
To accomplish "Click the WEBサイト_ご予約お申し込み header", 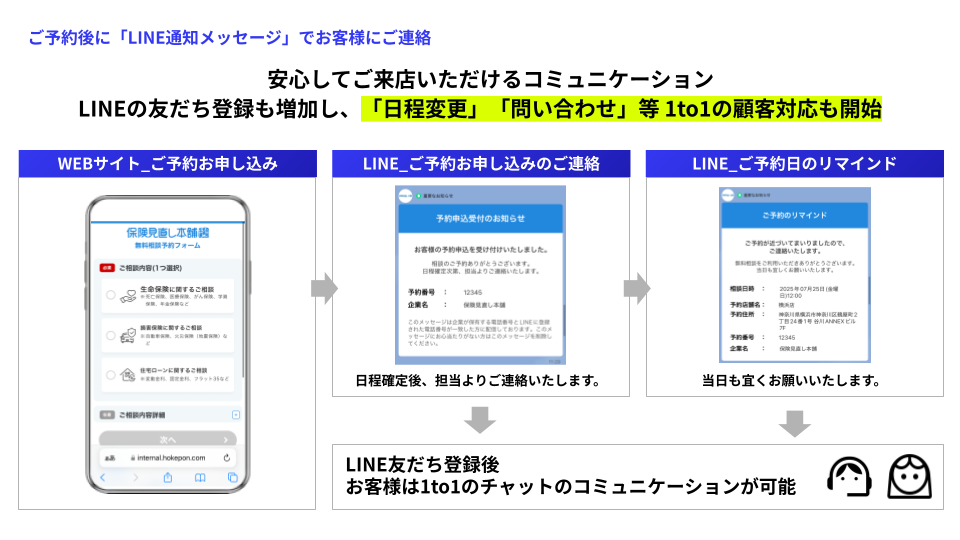I will 168,163.
